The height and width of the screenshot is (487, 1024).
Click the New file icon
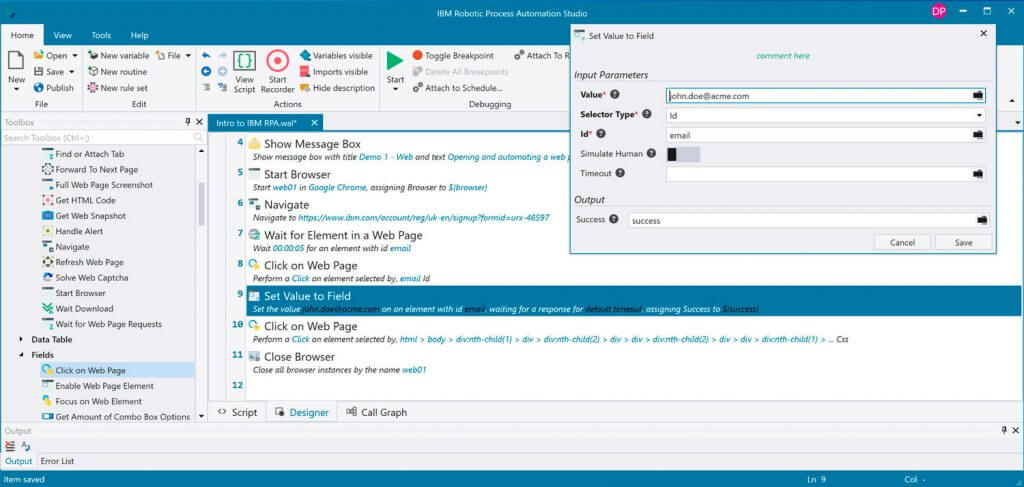click(x=16, y=61)
